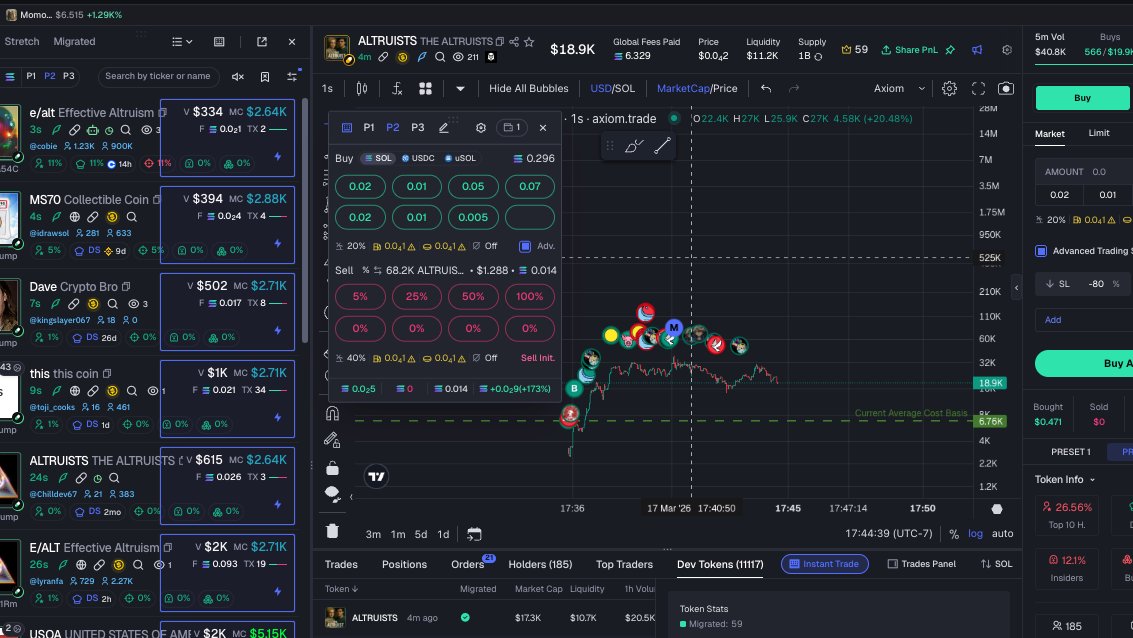Toggle log scale on chart

coord(975,533)
